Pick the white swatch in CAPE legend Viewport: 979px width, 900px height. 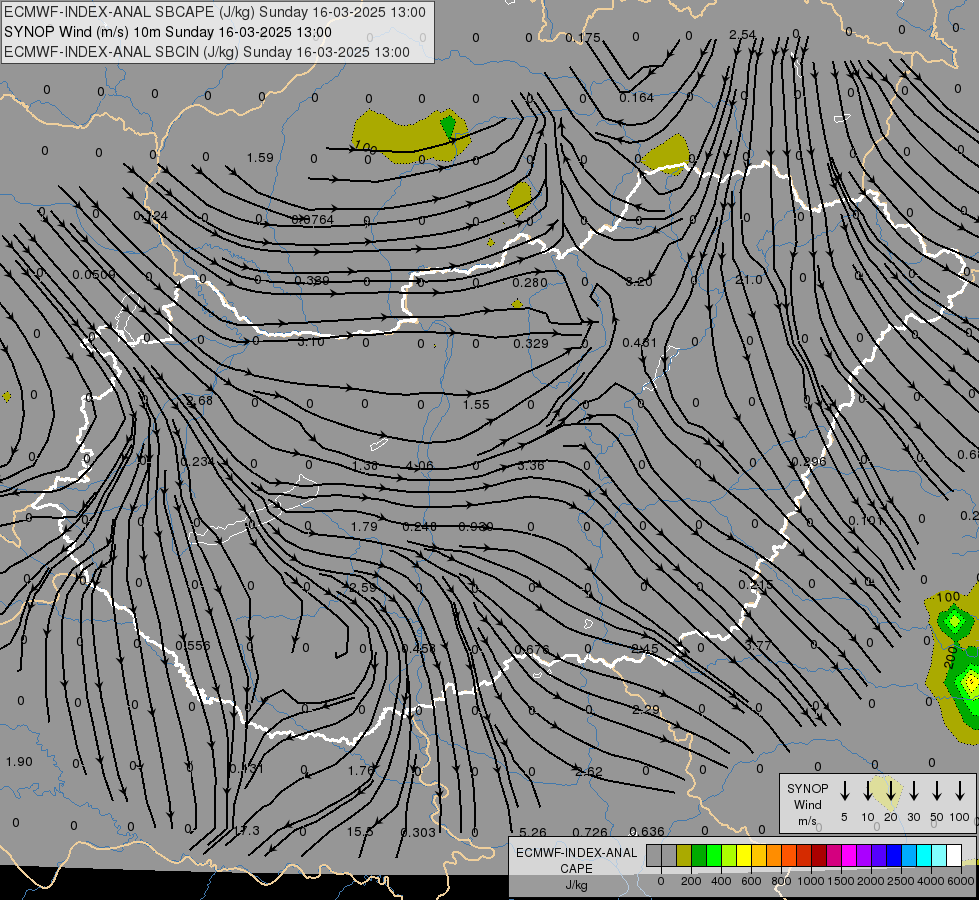(953, 856)
